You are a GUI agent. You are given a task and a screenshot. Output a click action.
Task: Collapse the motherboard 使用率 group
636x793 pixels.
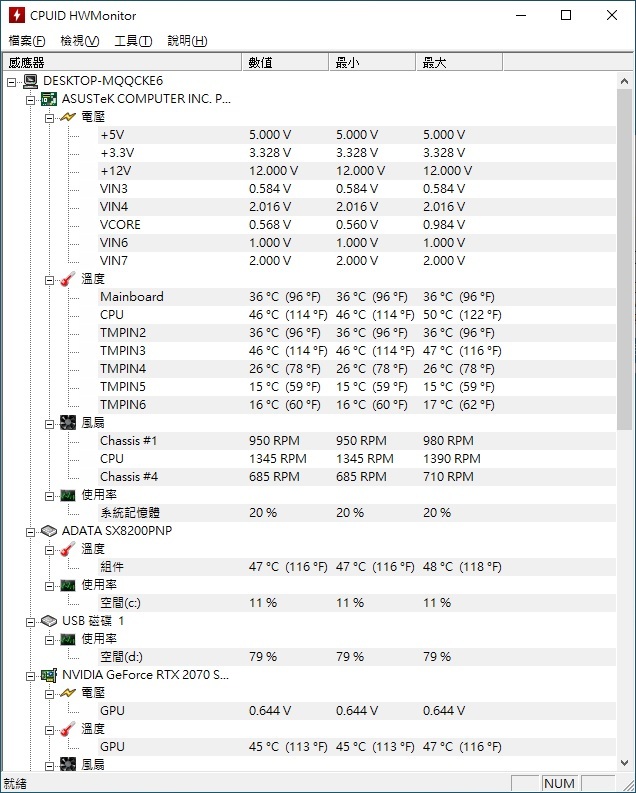(x=49, y=496)
